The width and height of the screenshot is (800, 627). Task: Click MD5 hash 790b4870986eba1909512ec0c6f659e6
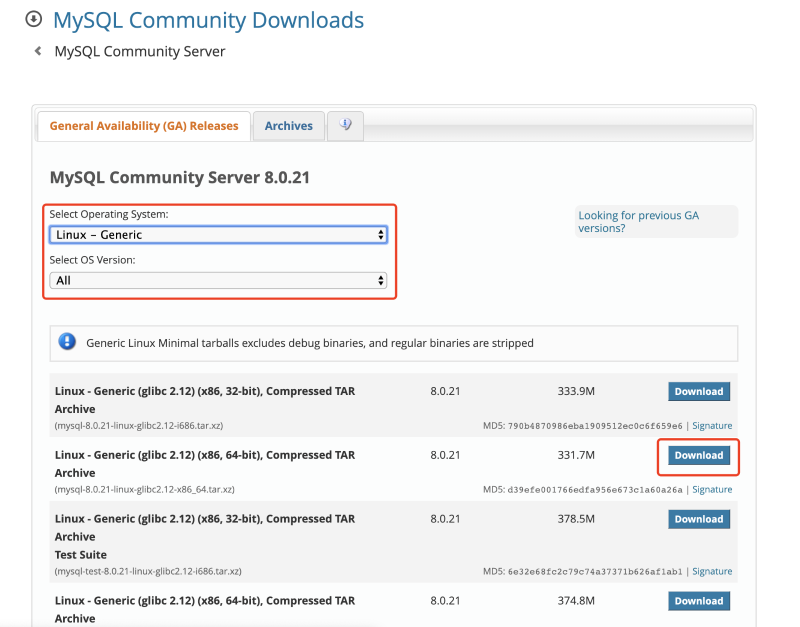coord(595,425)
